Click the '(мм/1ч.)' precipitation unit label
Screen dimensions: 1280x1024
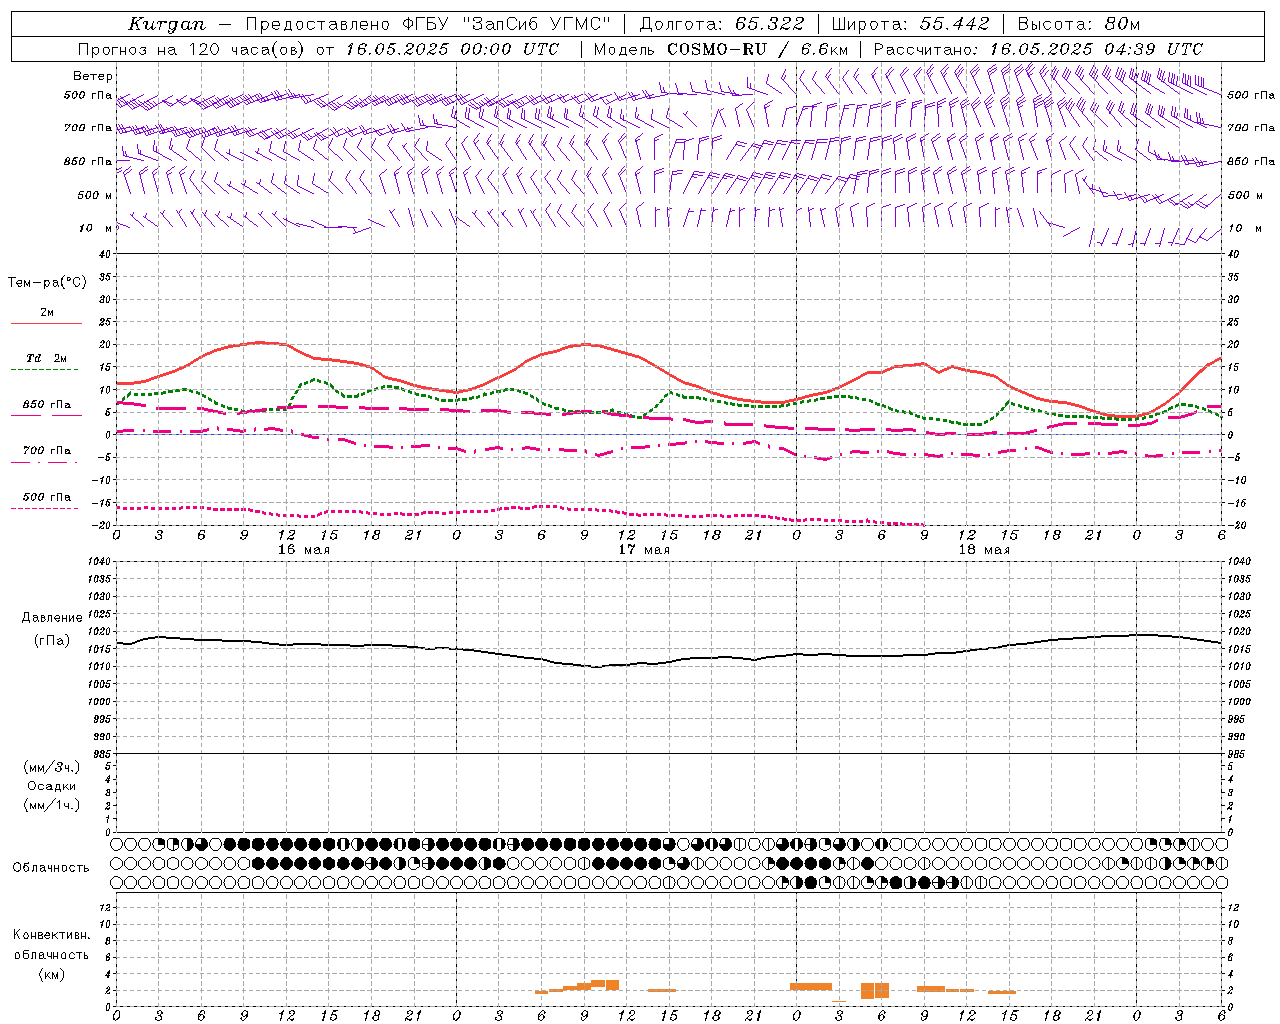click(51, 805)
